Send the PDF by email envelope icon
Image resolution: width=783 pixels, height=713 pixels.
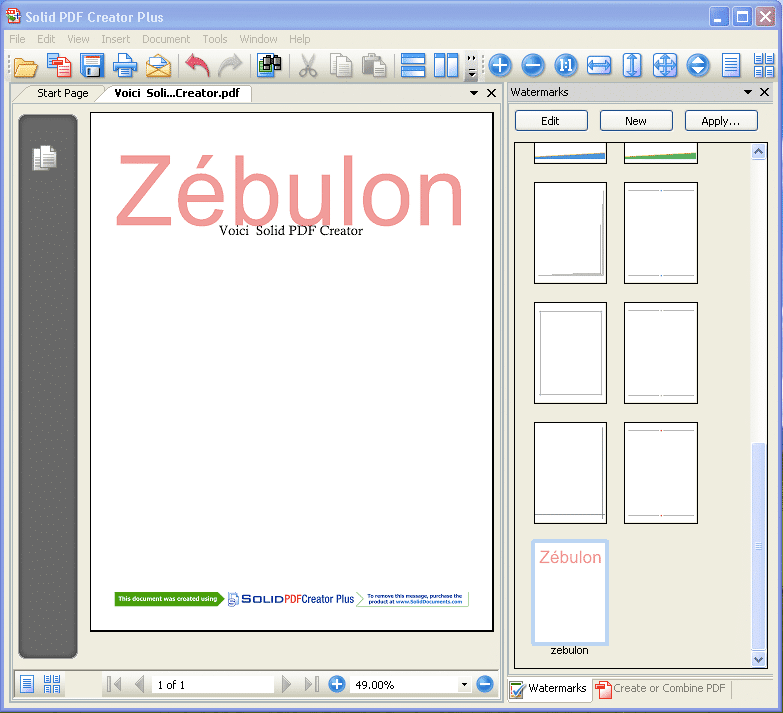(x=158, y=66)
